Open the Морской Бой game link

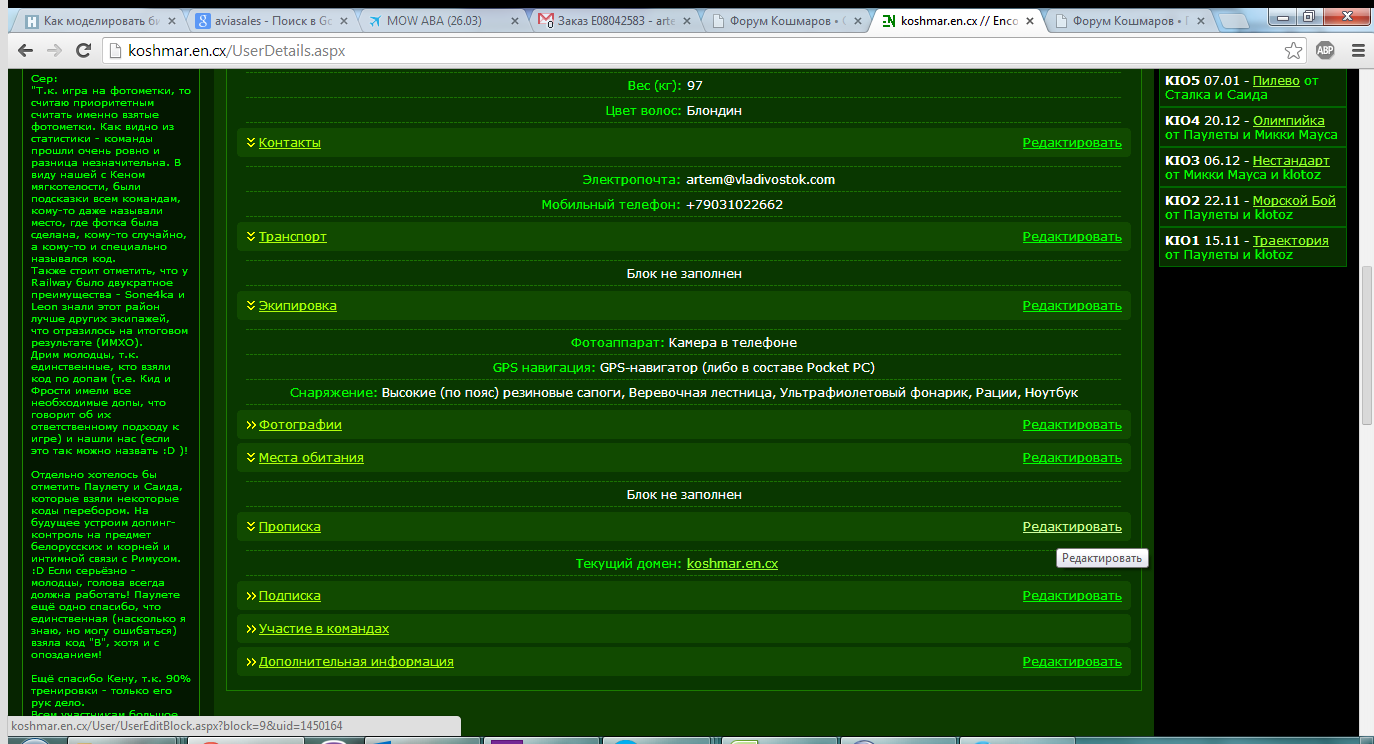pyautogui.click(x=1293, y=201)
